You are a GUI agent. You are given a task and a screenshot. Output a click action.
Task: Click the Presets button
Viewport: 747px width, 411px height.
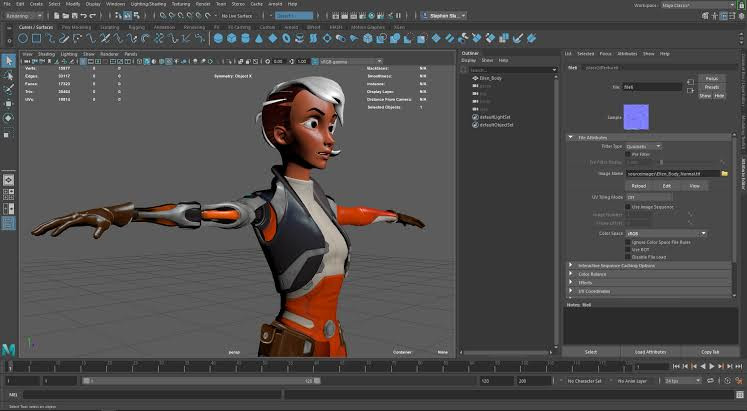[x=712, y=87]
